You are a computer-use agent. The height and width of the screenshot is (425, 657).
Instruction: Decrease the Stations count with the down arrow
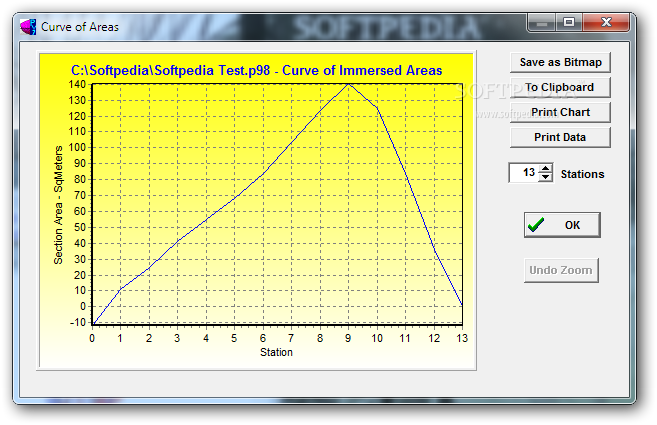[x=545, y=177]
